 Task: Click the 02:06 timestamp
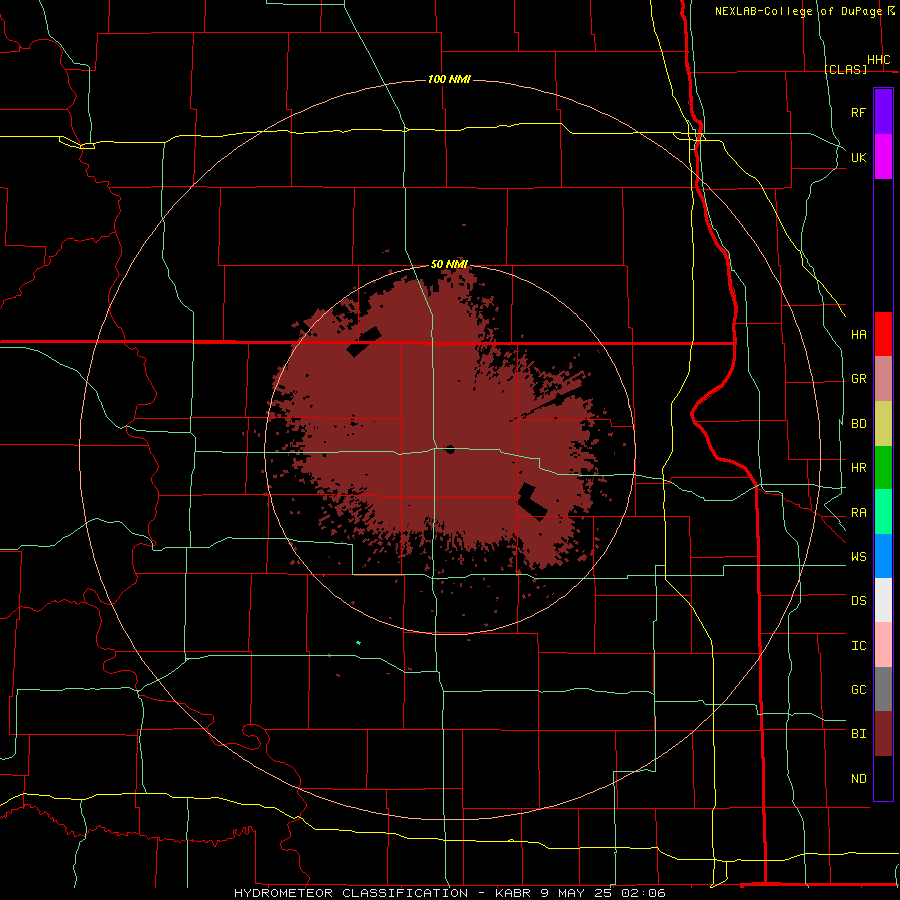pyautogui.click(x=643, y=893)
